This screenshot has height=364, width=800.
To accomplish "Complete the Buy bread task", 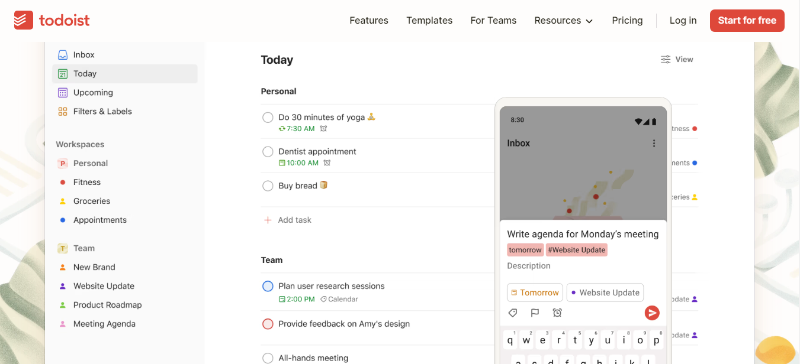I will tap(268, 186).
